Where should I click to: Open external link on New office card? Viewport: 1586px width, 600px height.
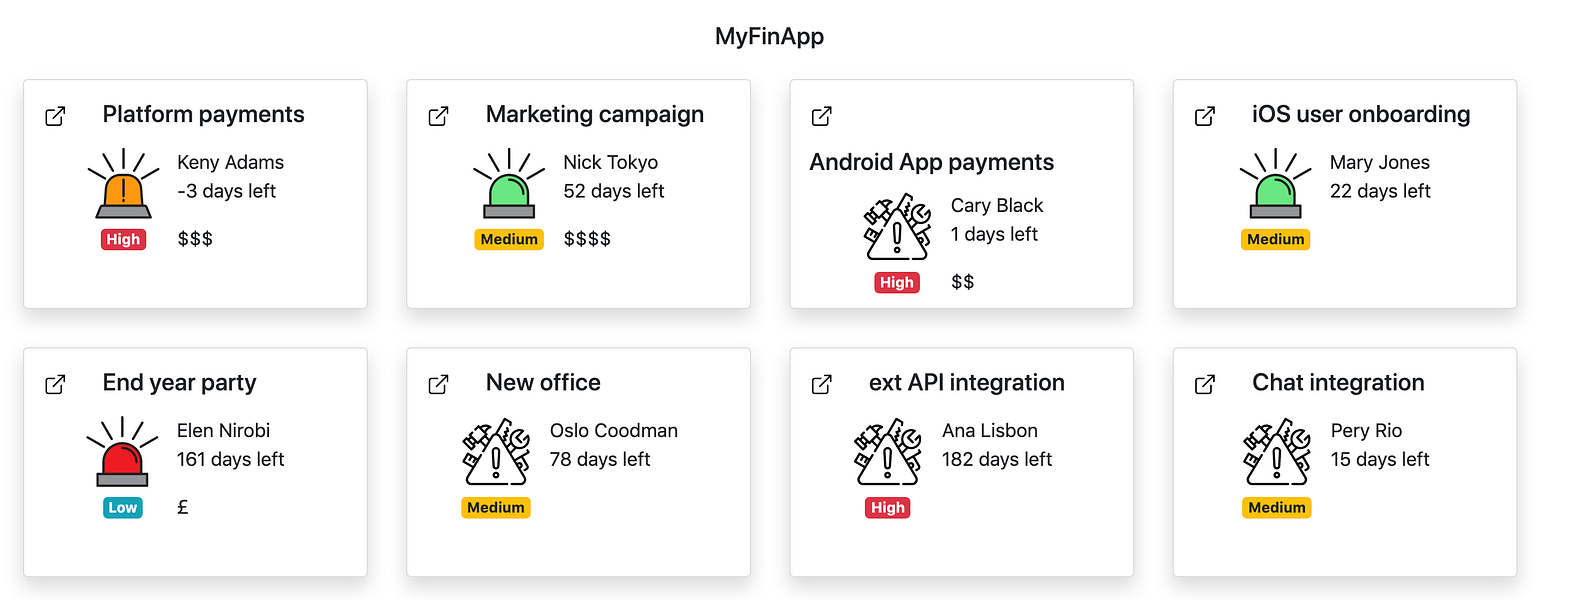439,384
